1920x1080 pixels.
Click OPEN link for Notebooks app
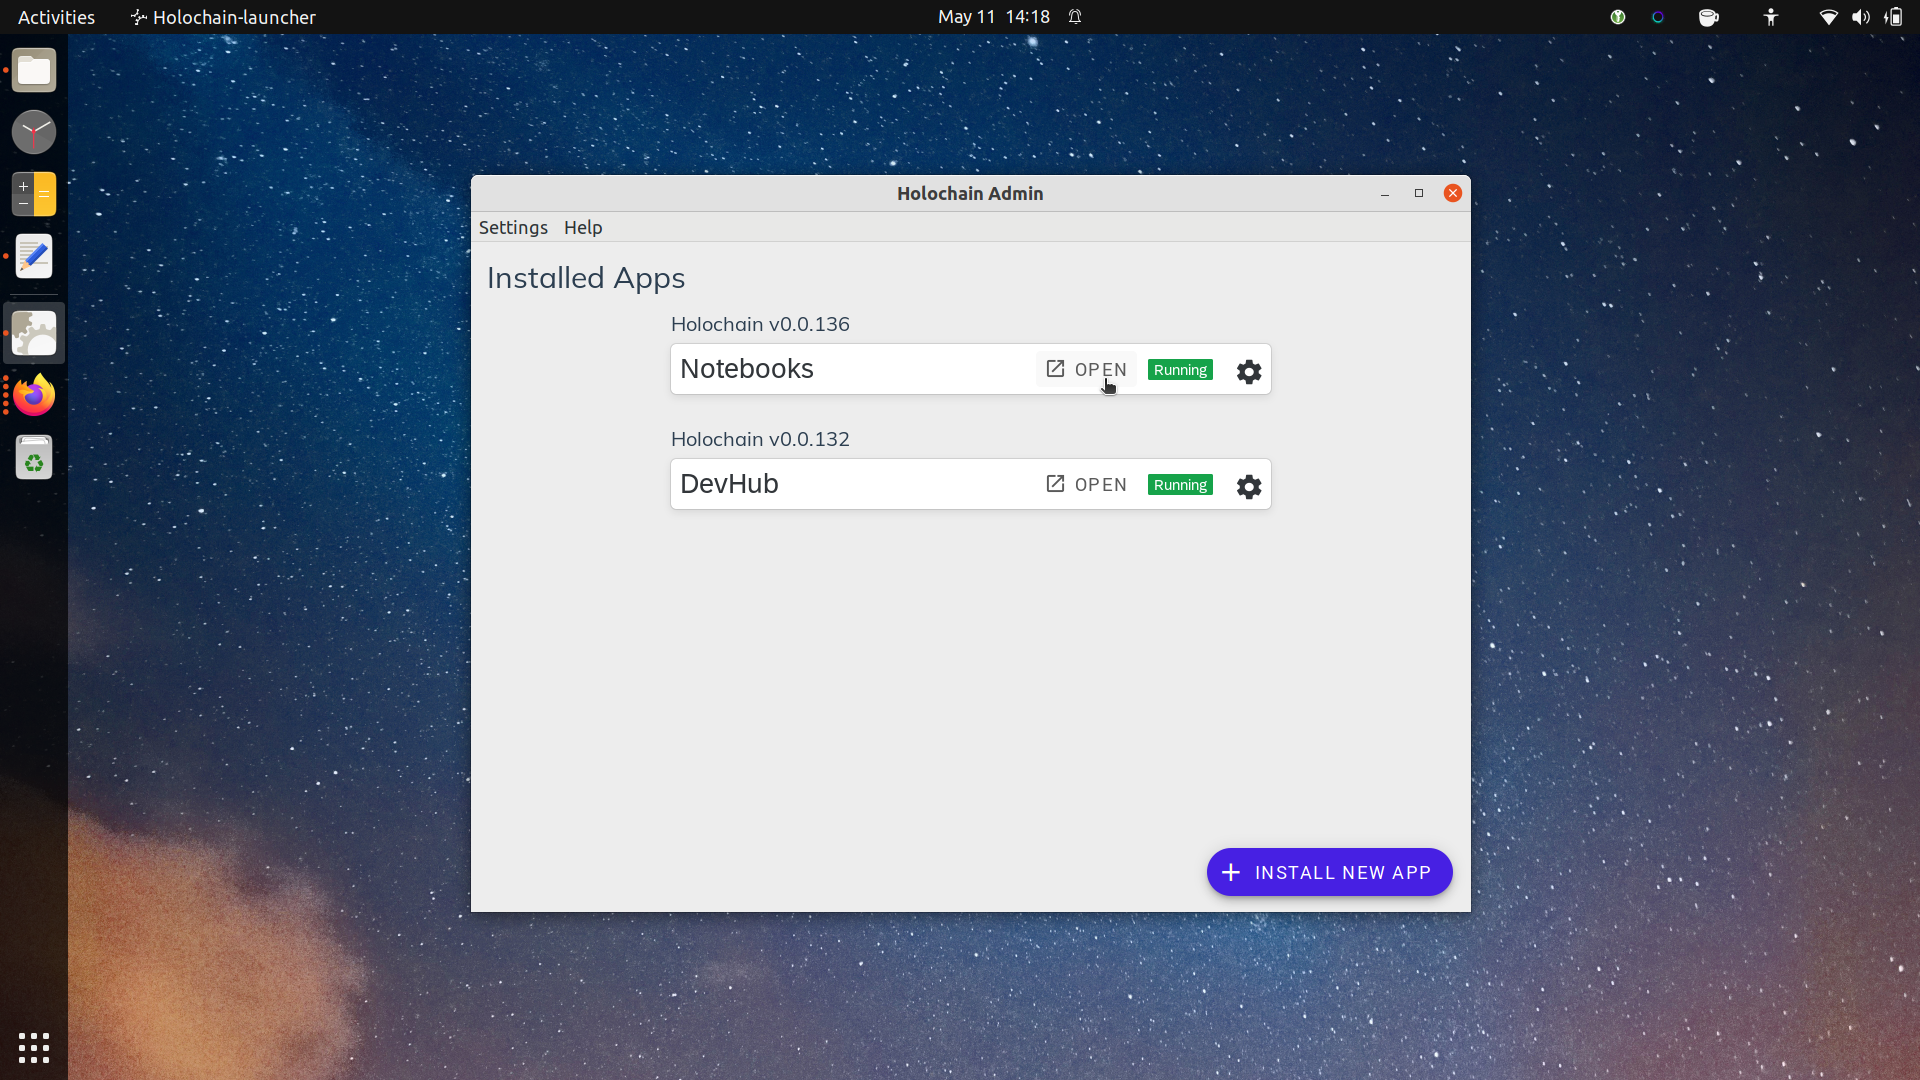(x=1085, y=369)
